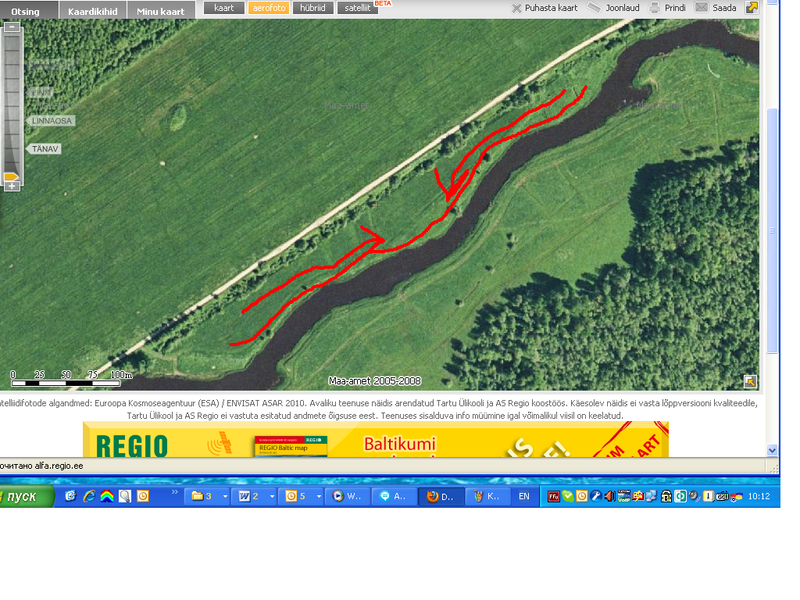Click the EN language indicator
The width and height of the screenshot is (800, 600).
click(x=524, y=496)
